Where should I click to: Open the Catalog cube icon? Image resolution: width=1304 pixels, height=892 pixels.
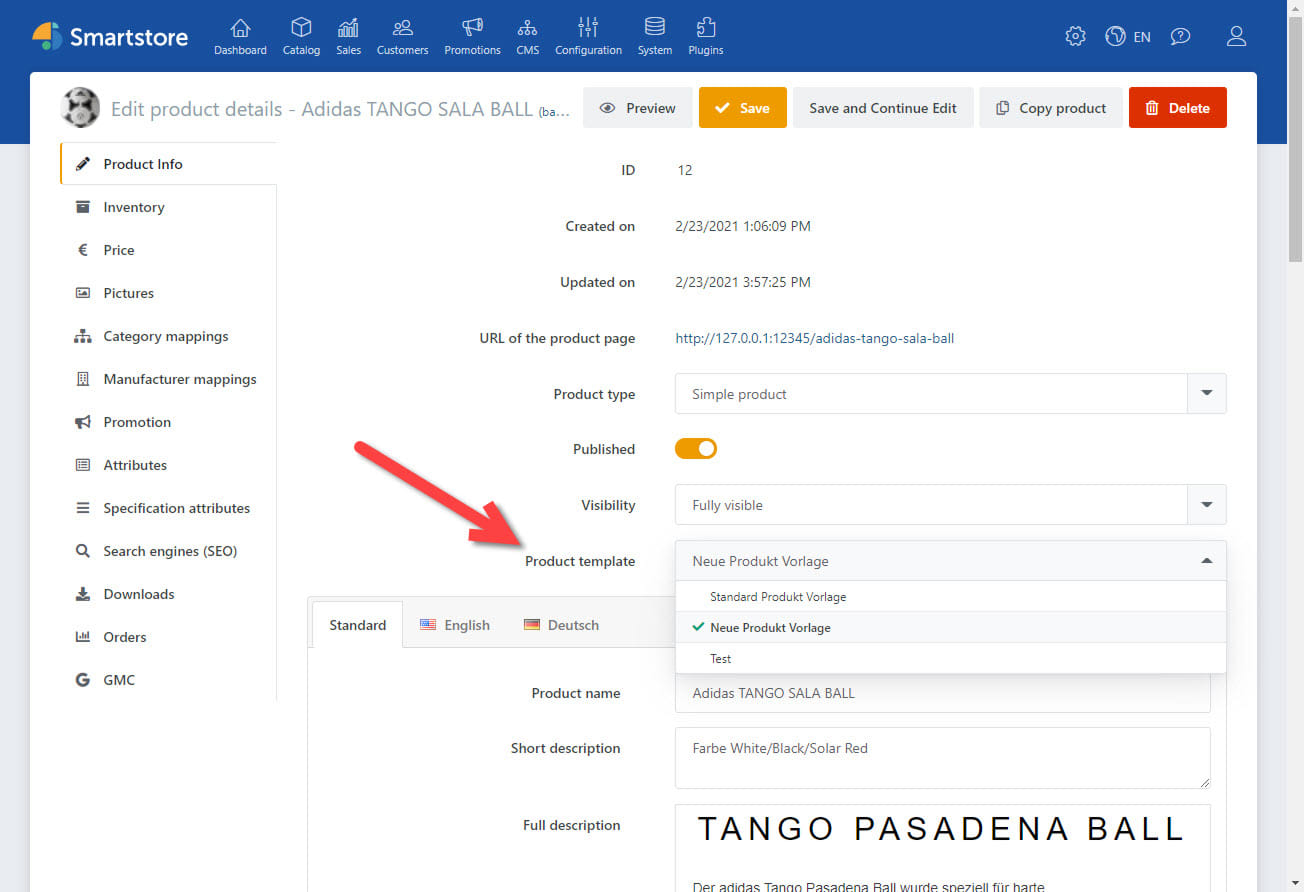point(301,29)
